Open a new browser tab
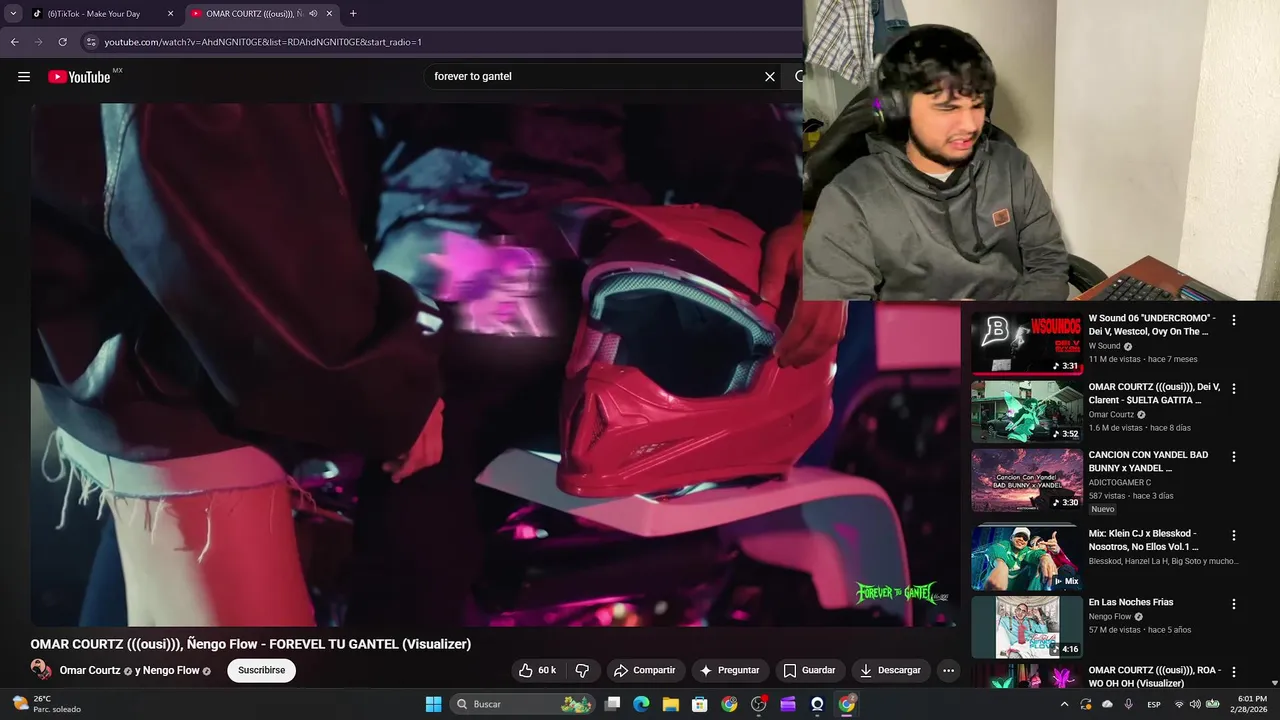 pos(353,14)
